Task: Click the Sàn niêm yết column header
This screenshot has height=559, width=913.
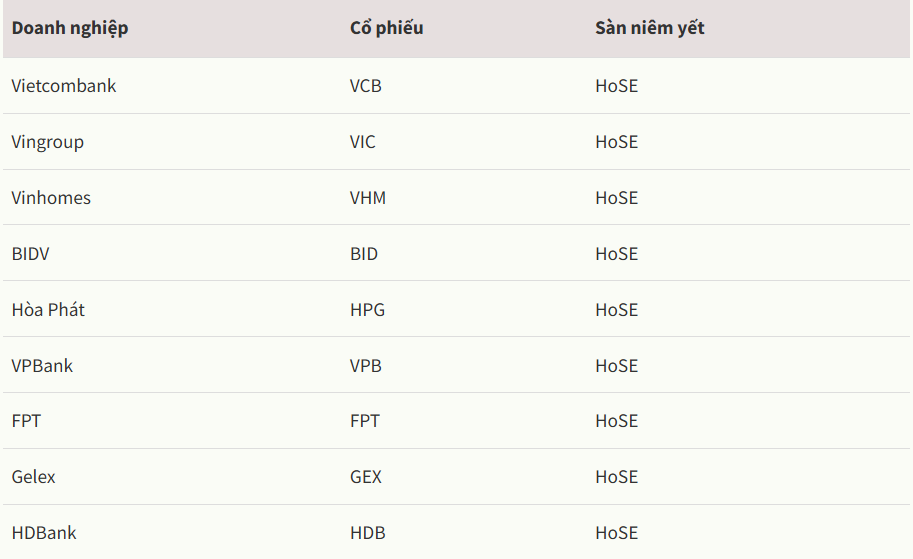Action: point(650,28)
